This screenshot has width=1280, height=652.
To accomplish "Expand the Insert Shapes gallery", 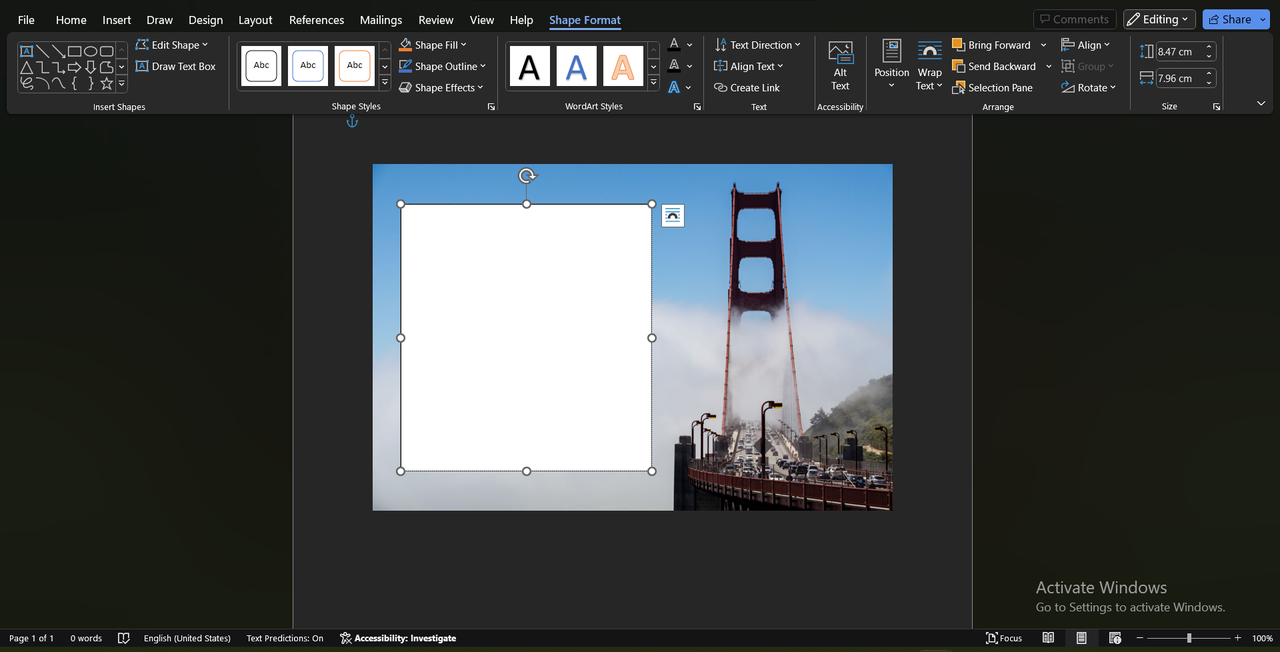I will [x=122, y=83].
